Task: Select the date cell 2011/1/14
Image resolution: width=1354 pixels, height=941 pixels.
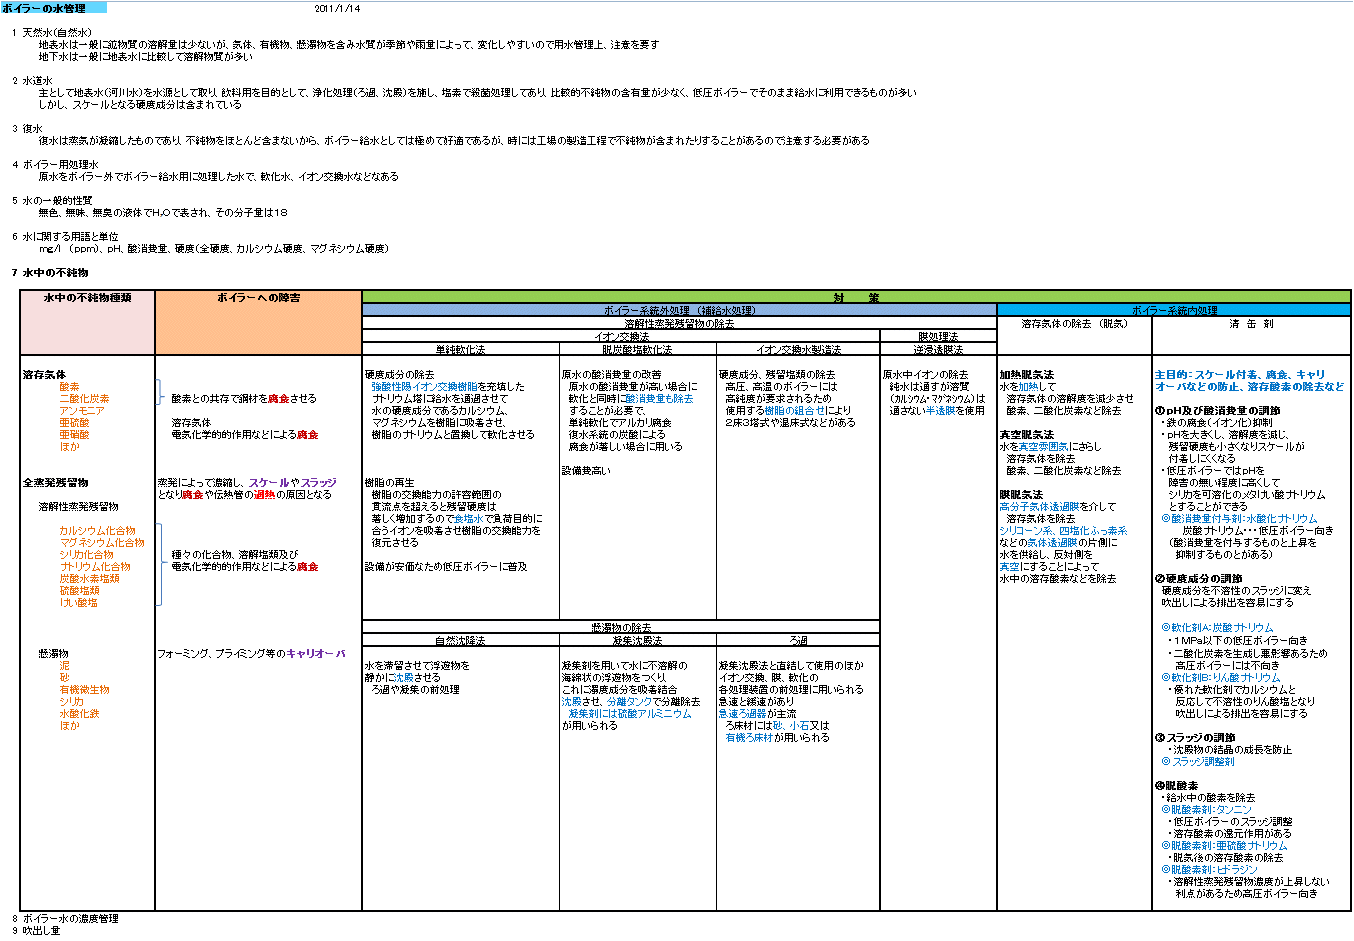Action: [x=337, y=9]
